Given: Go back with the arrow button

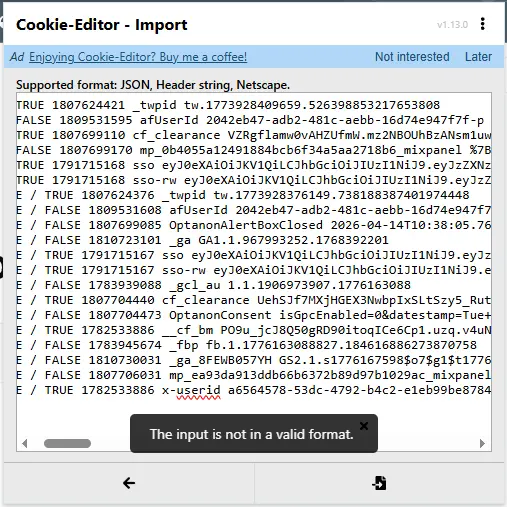Looking at the screenshot, I should coord(129,483).
